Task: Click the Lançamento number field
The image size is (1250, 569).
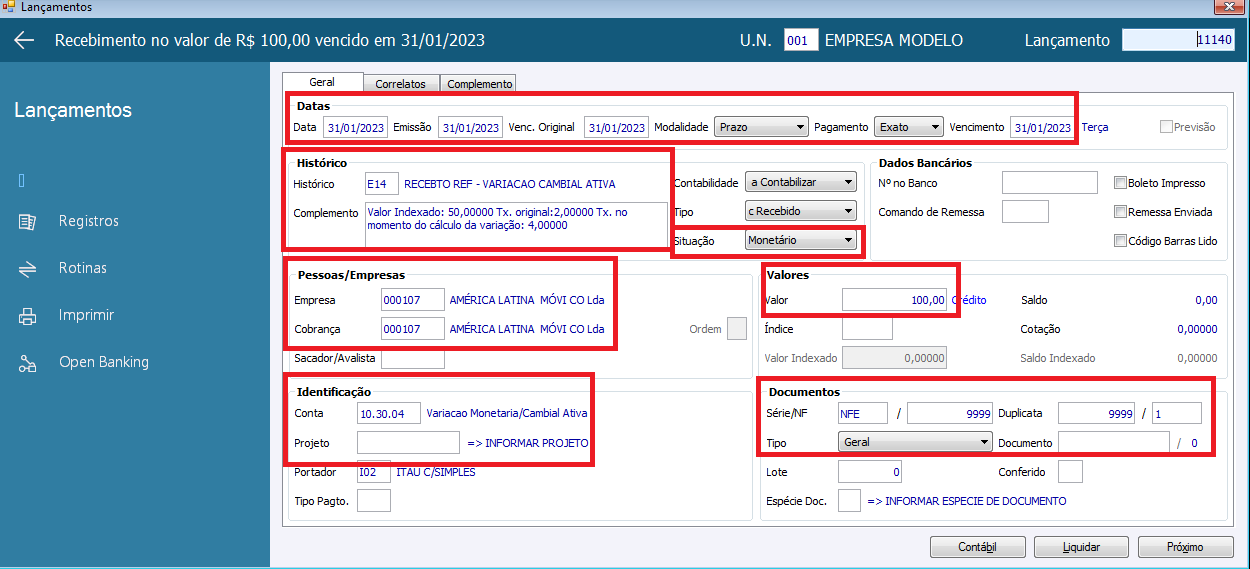Action: [x=1178, y=40]
